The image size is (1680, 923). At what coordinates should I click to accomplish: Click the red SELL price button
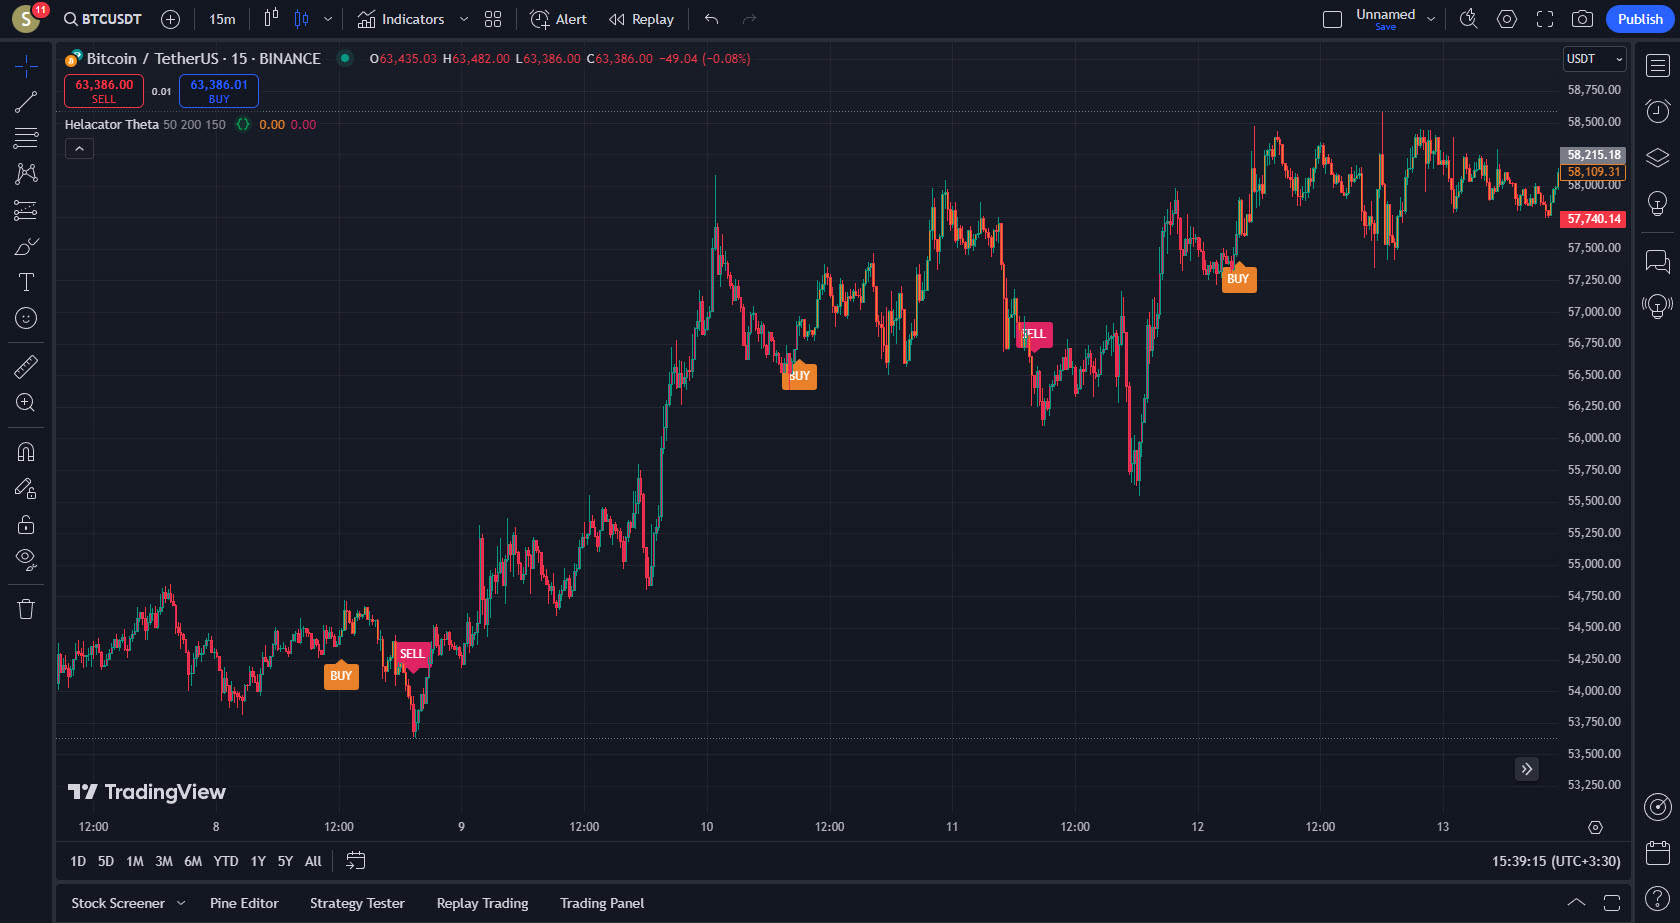(104, 91)
